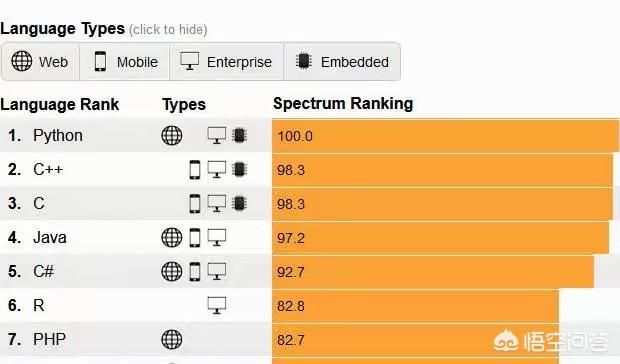Click the Types column header
This screenshot has height=364, width=620.
coord(184,105)
